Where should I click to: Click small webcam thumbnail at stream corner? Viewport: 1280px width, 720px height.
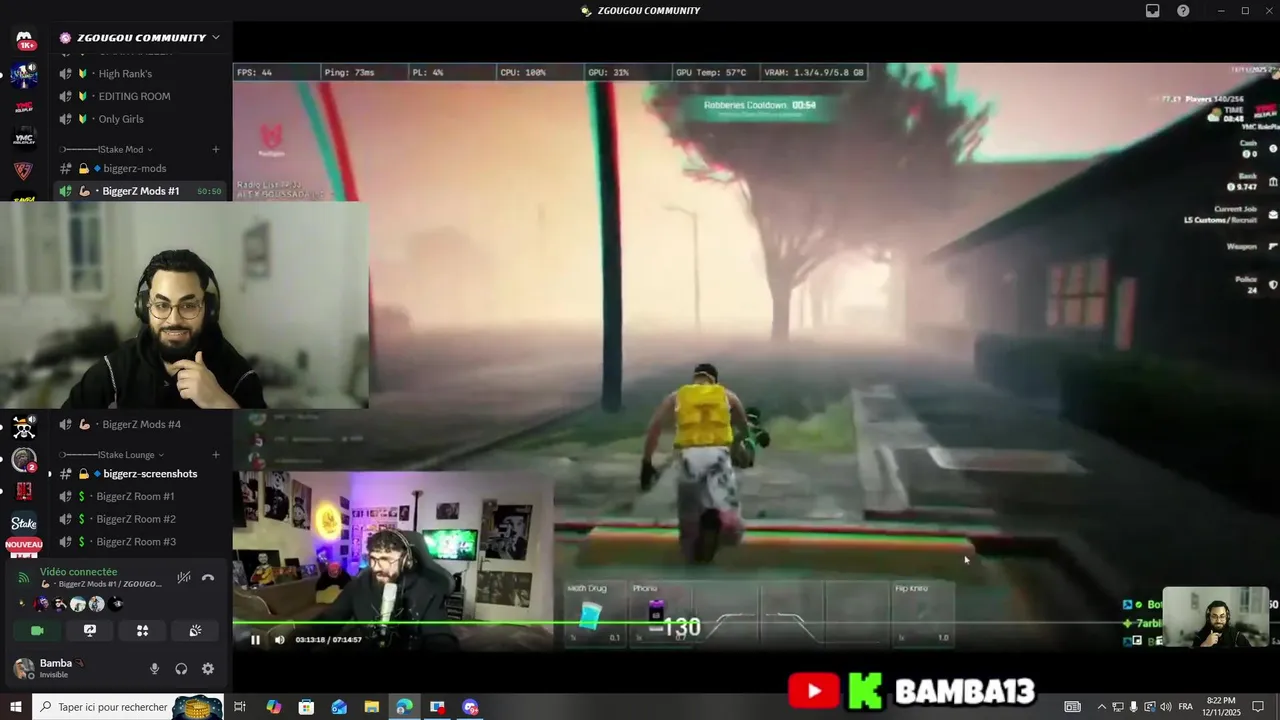pos(1215,617)
